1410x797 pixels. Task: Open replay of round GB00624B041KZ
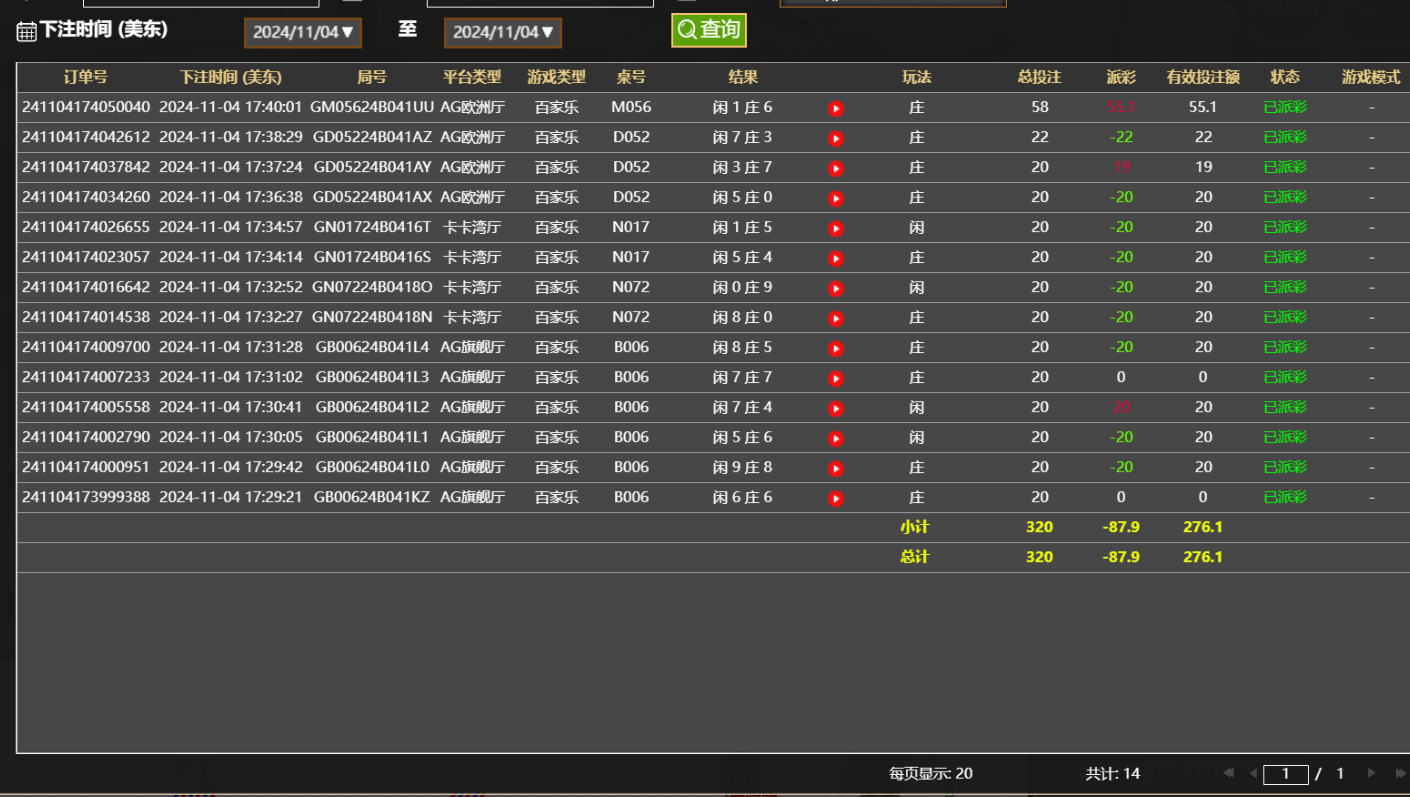[x=836, y=498]
